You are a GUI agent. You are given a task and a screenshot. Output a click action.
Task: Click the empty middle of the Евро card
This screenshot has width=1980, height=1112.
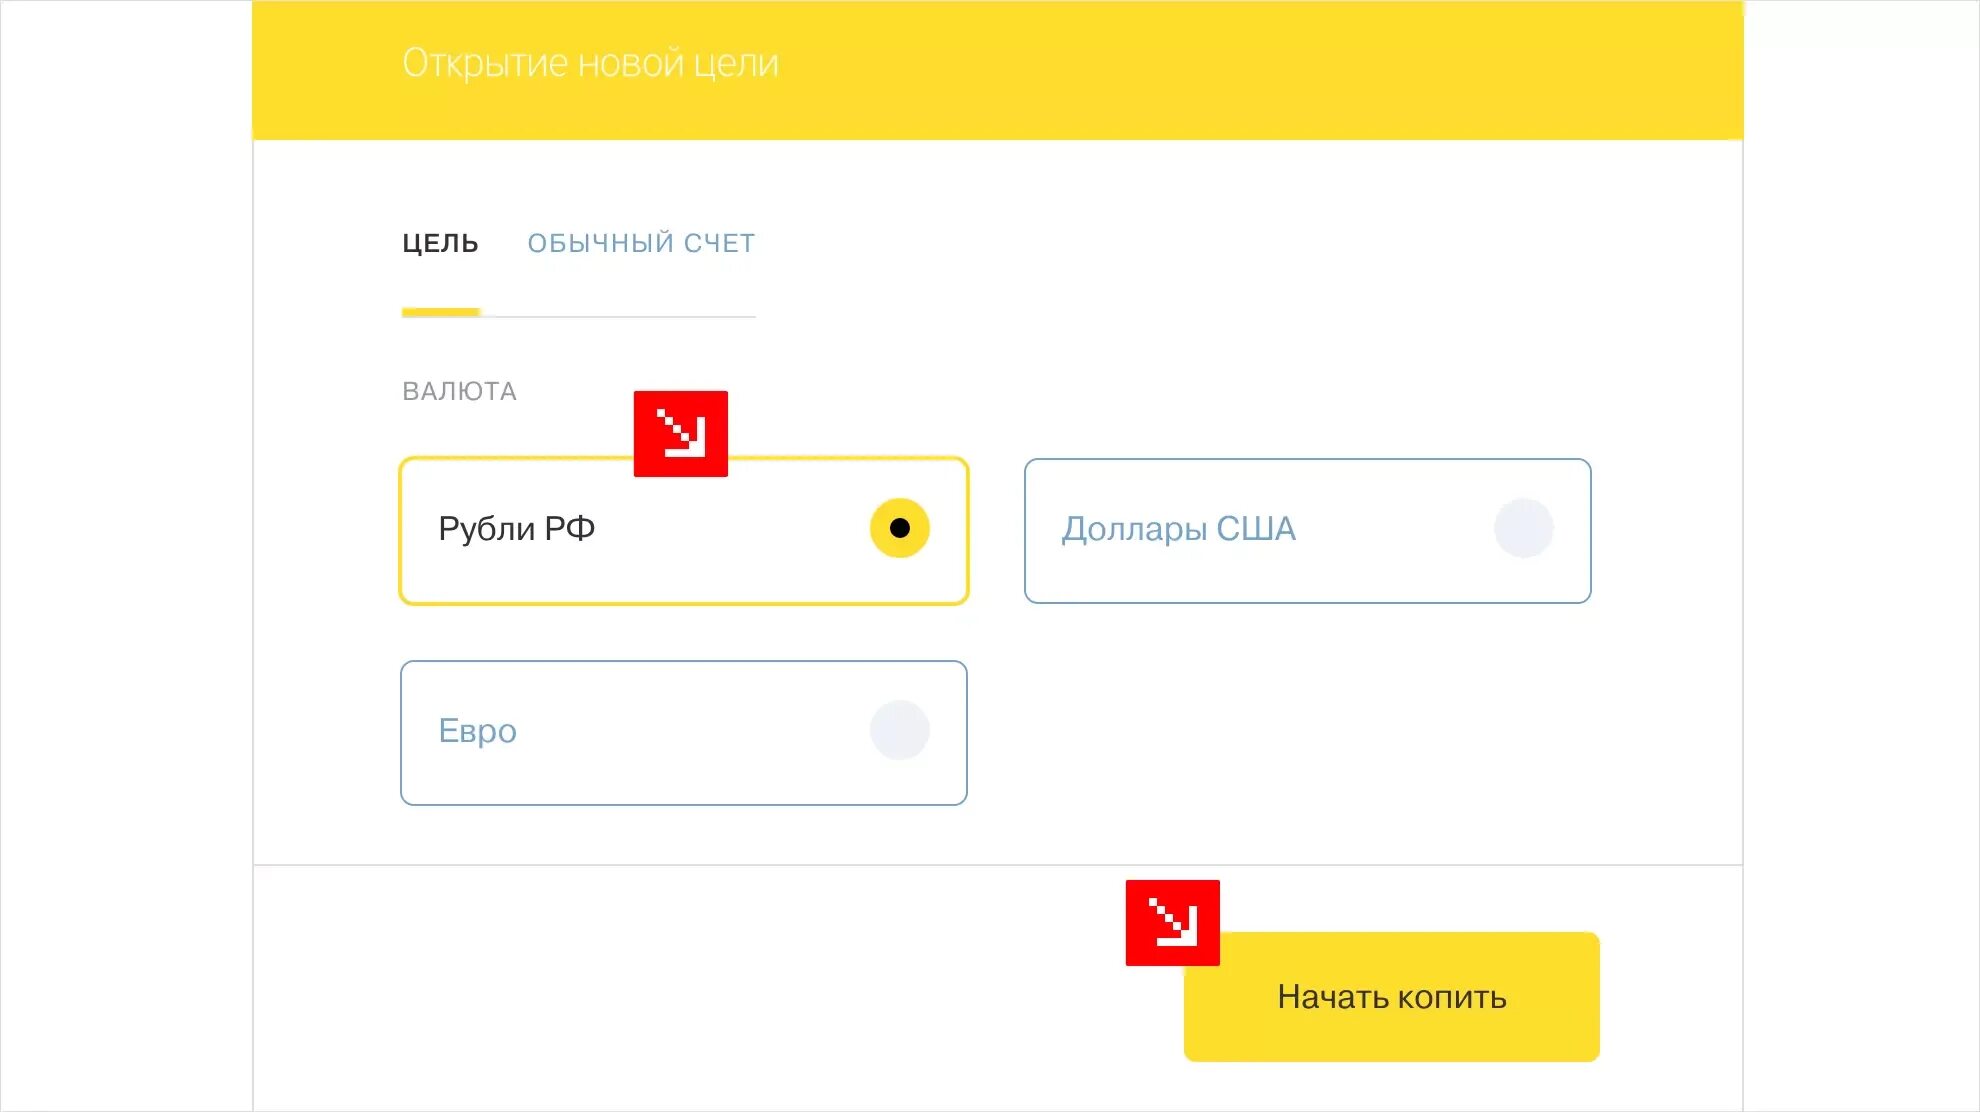[690, 733]
